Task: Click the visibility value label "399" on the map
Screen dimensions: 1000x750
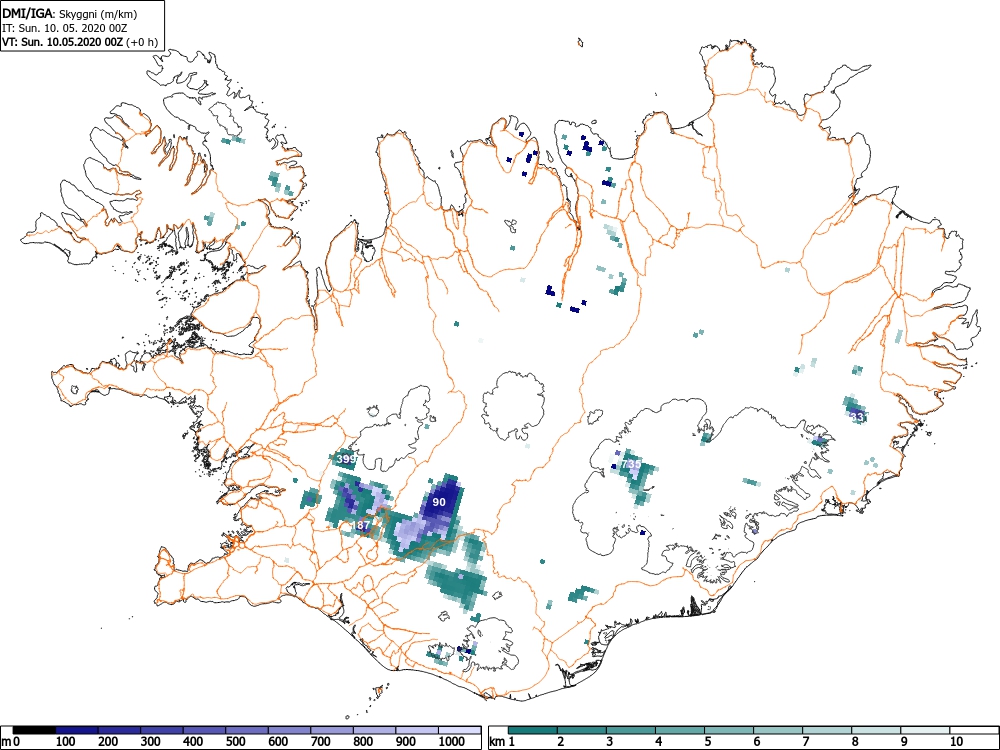Action: coord(346,459)
